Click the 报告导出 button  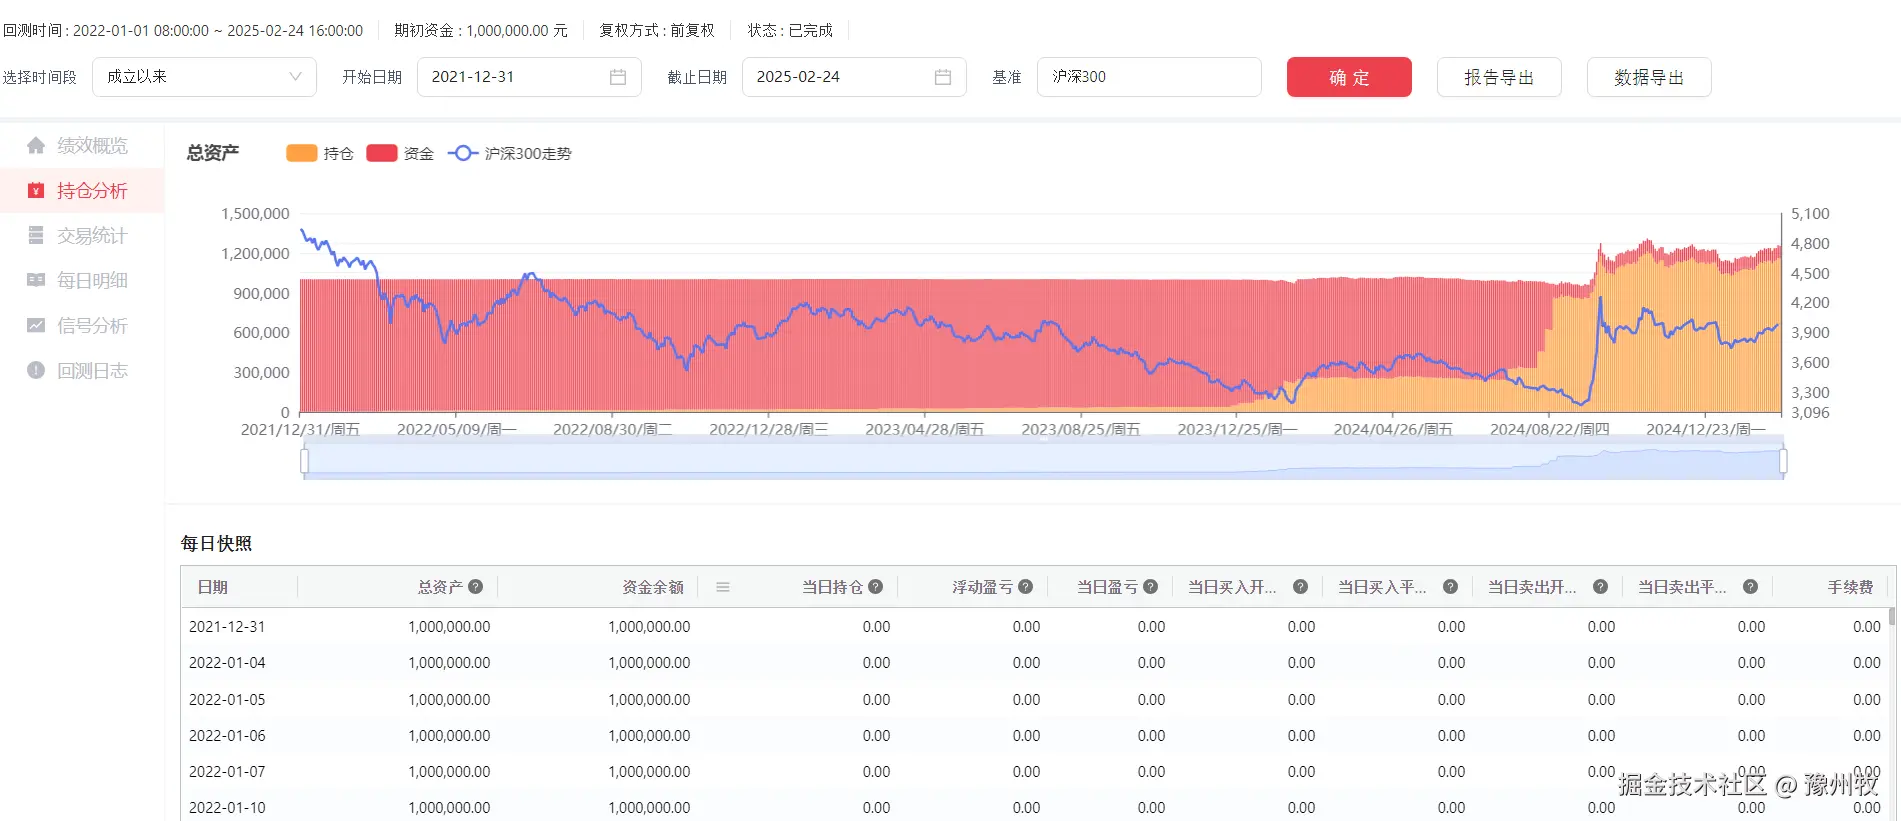1499,77
